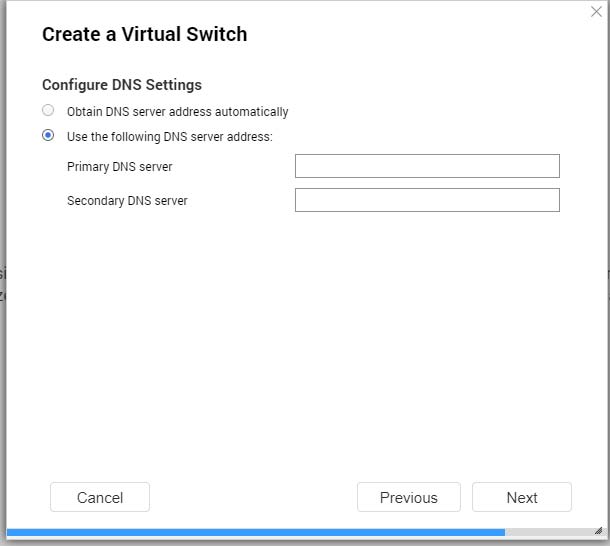Click the "Configure DNS Settings" section heading
The height and width of the screenshot is (546, 610).
click(x=121, y=85)
